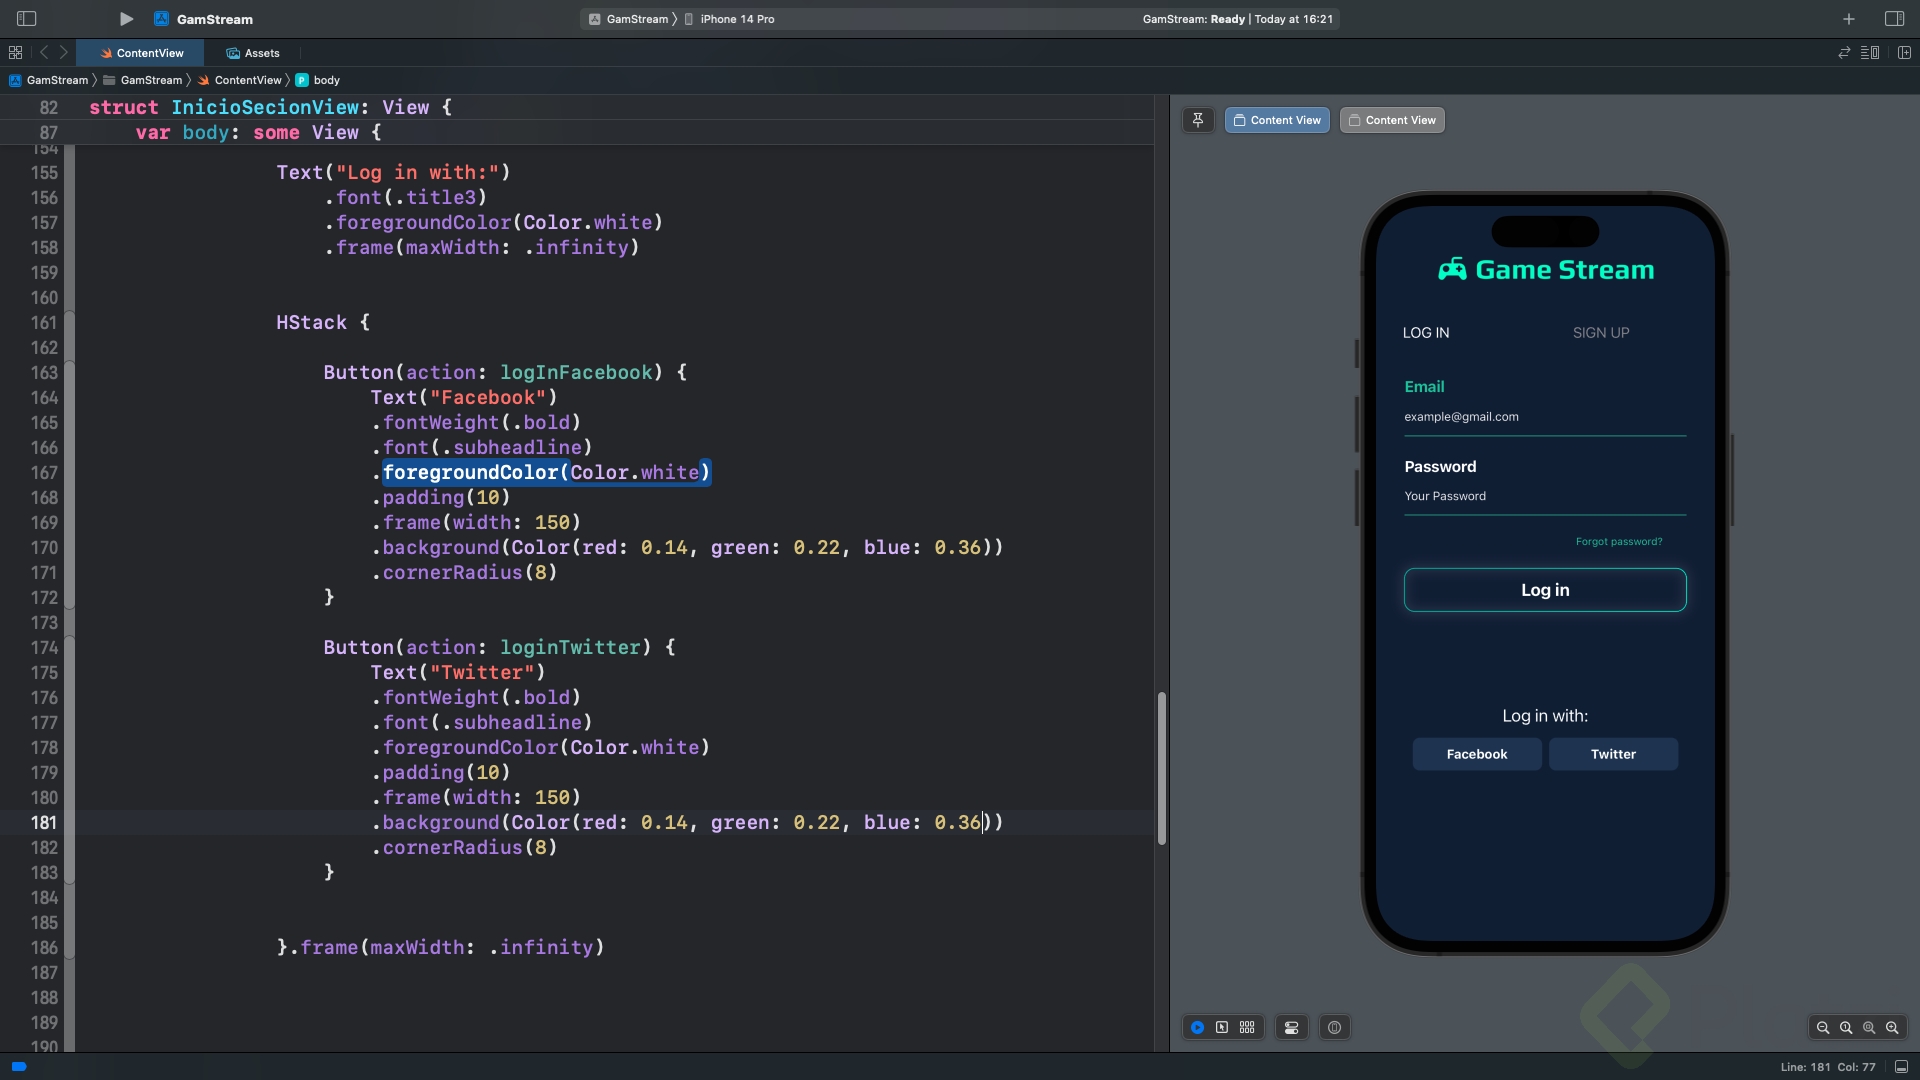Switch to Selectable preview mode
The image size is (1920, 1080).
1222,1027
